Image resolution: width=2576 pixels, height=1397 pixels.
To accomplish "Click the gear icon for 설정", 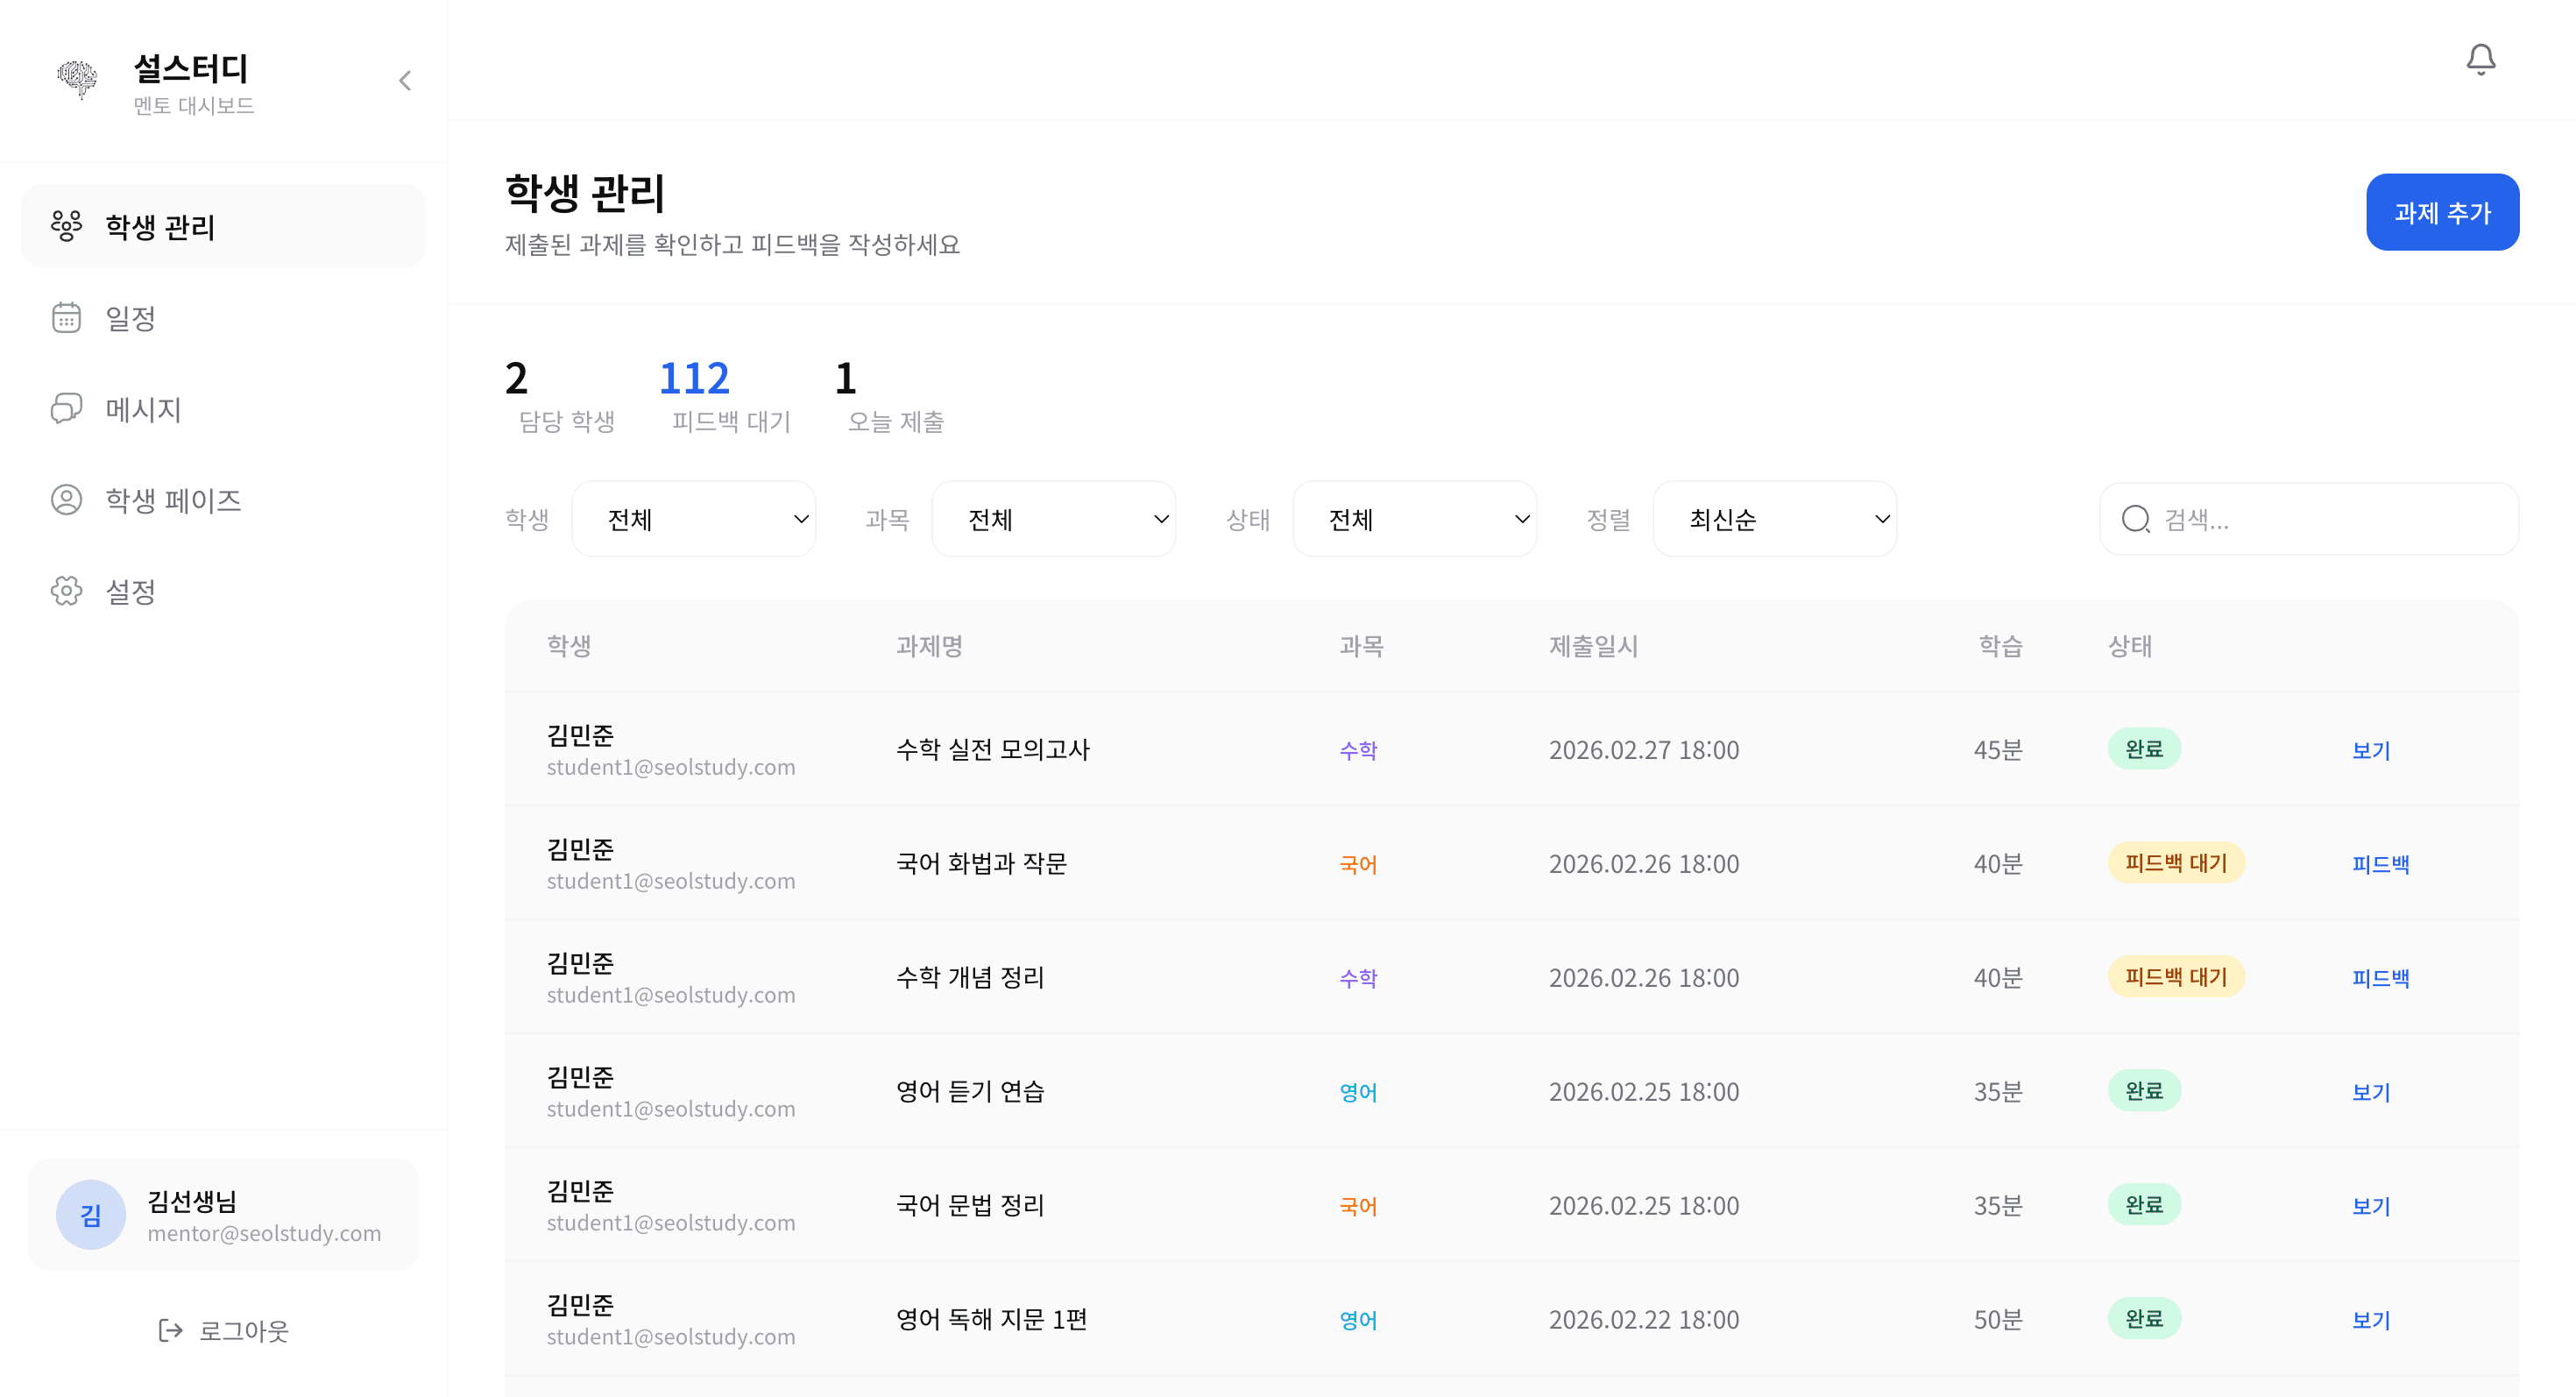I will (x=66, y=591).
